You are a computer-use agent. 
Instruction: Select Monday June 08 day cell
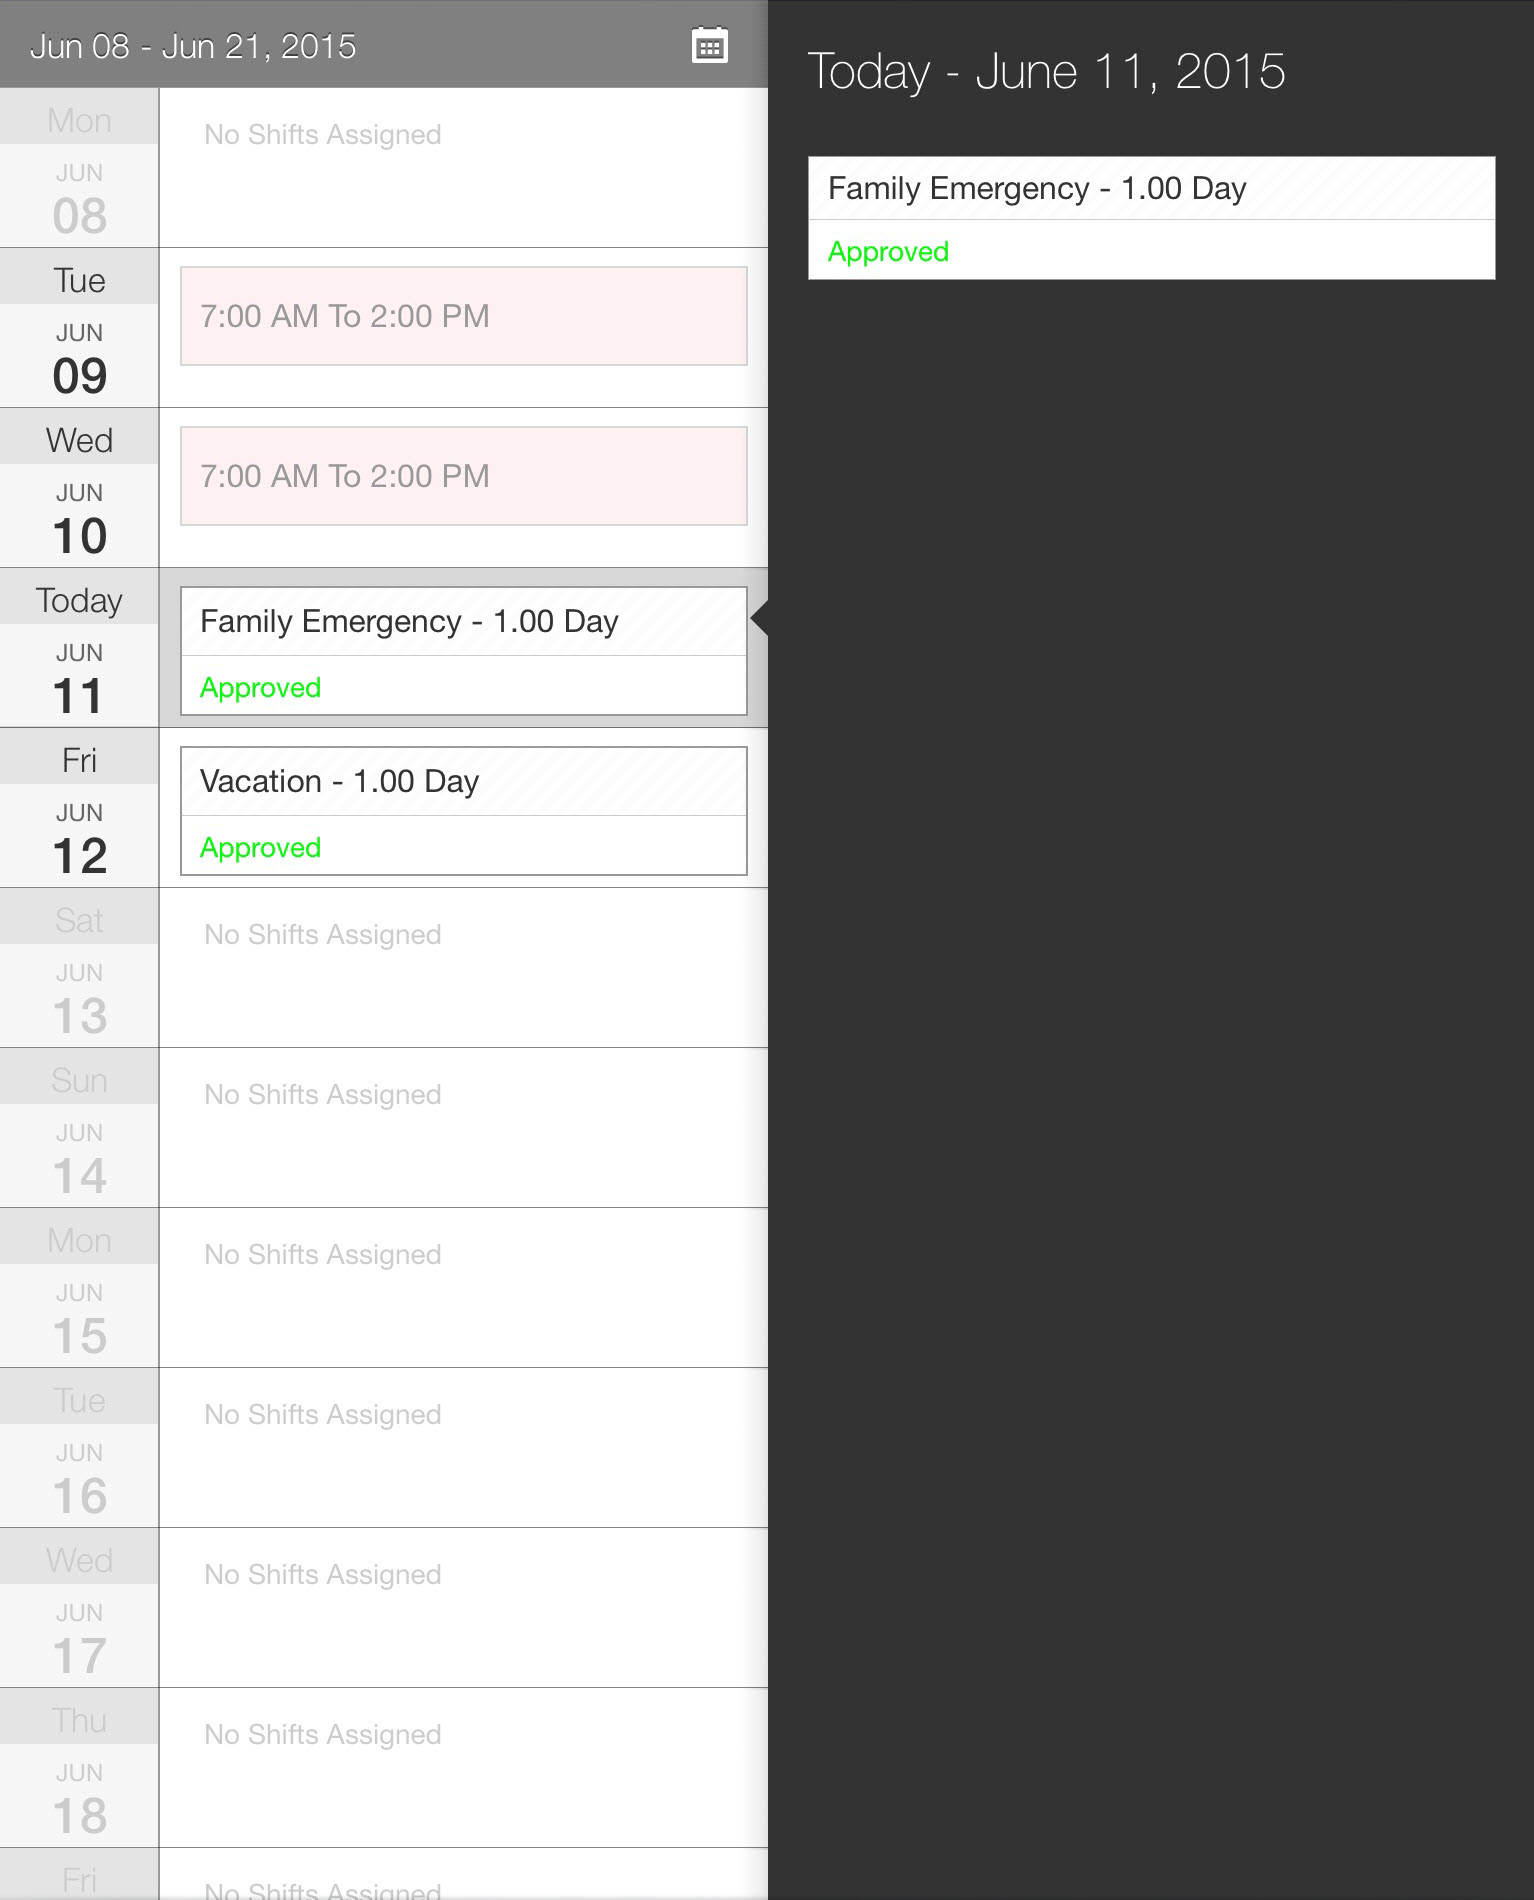coord(79,168)
